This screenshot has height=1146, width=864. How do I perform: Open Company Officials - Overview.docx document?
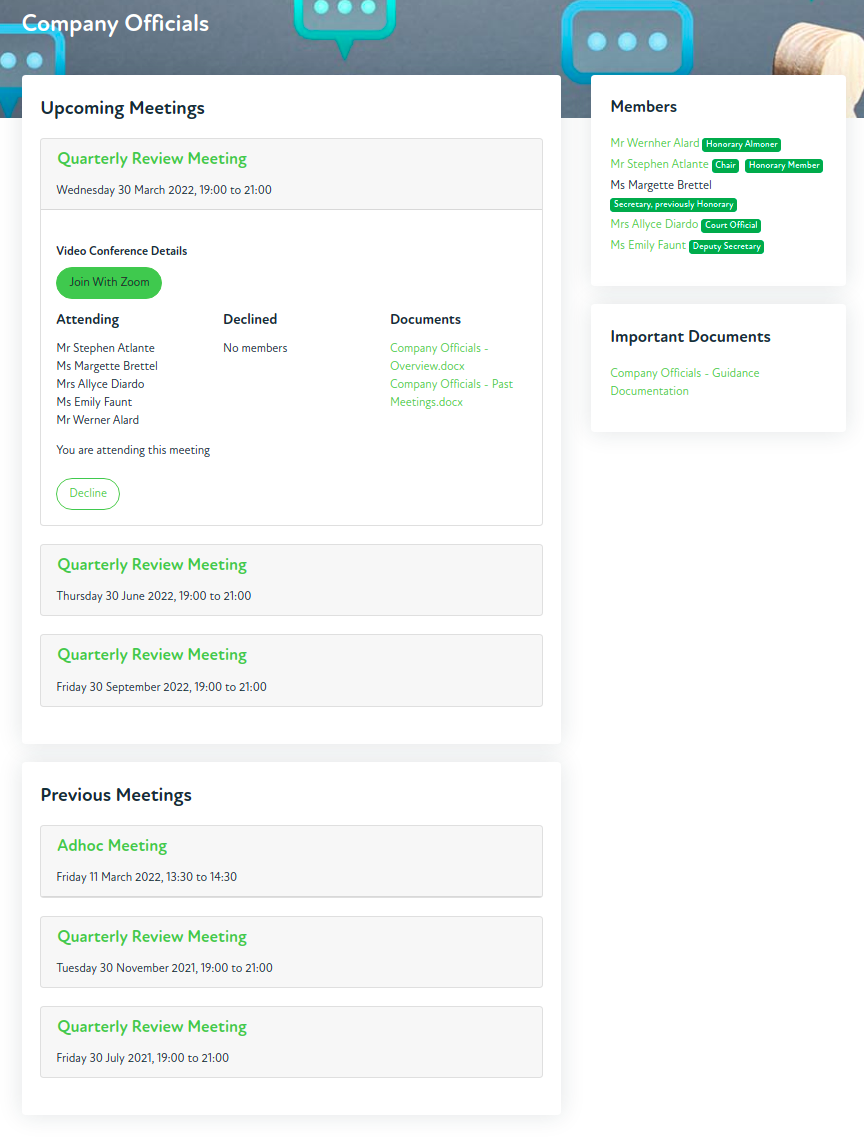(x=439, y=357)
